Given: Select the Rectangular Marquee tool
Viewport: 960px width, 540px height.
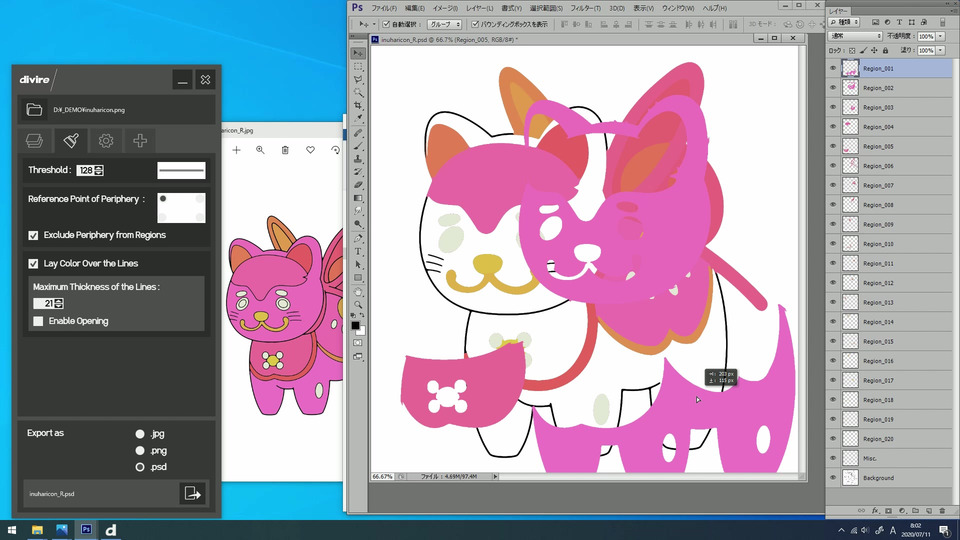Looking at the screenshot, I should [358, 67].
